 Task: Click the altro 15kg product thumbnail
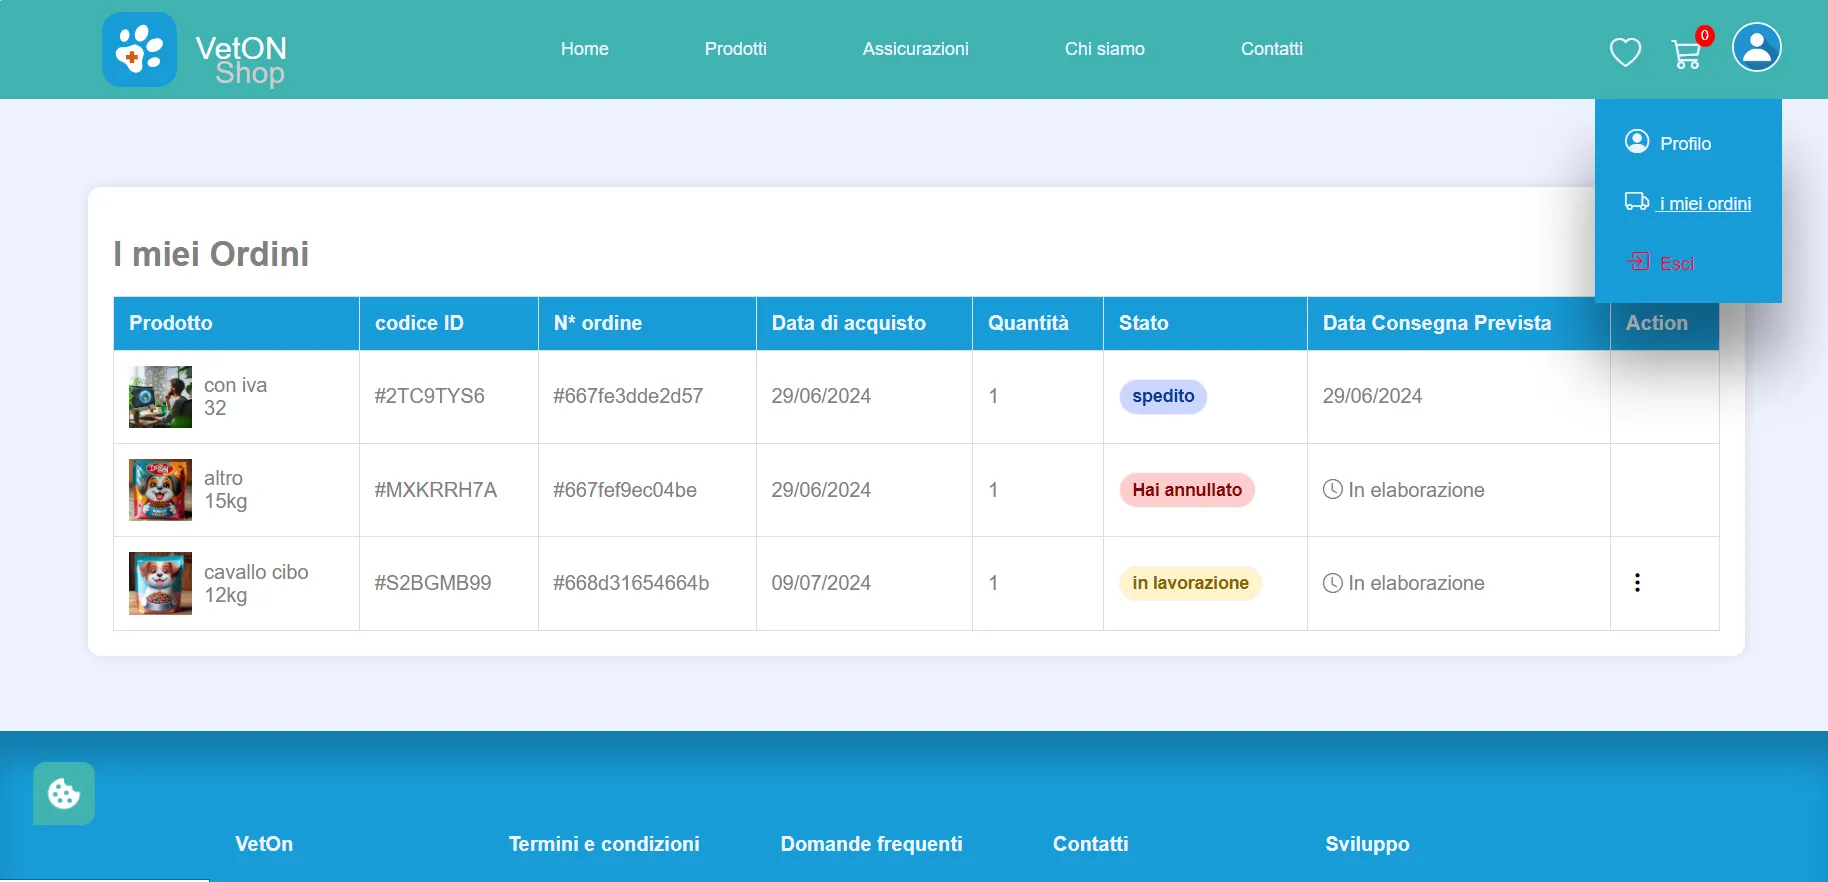click(x=160, y=490)
